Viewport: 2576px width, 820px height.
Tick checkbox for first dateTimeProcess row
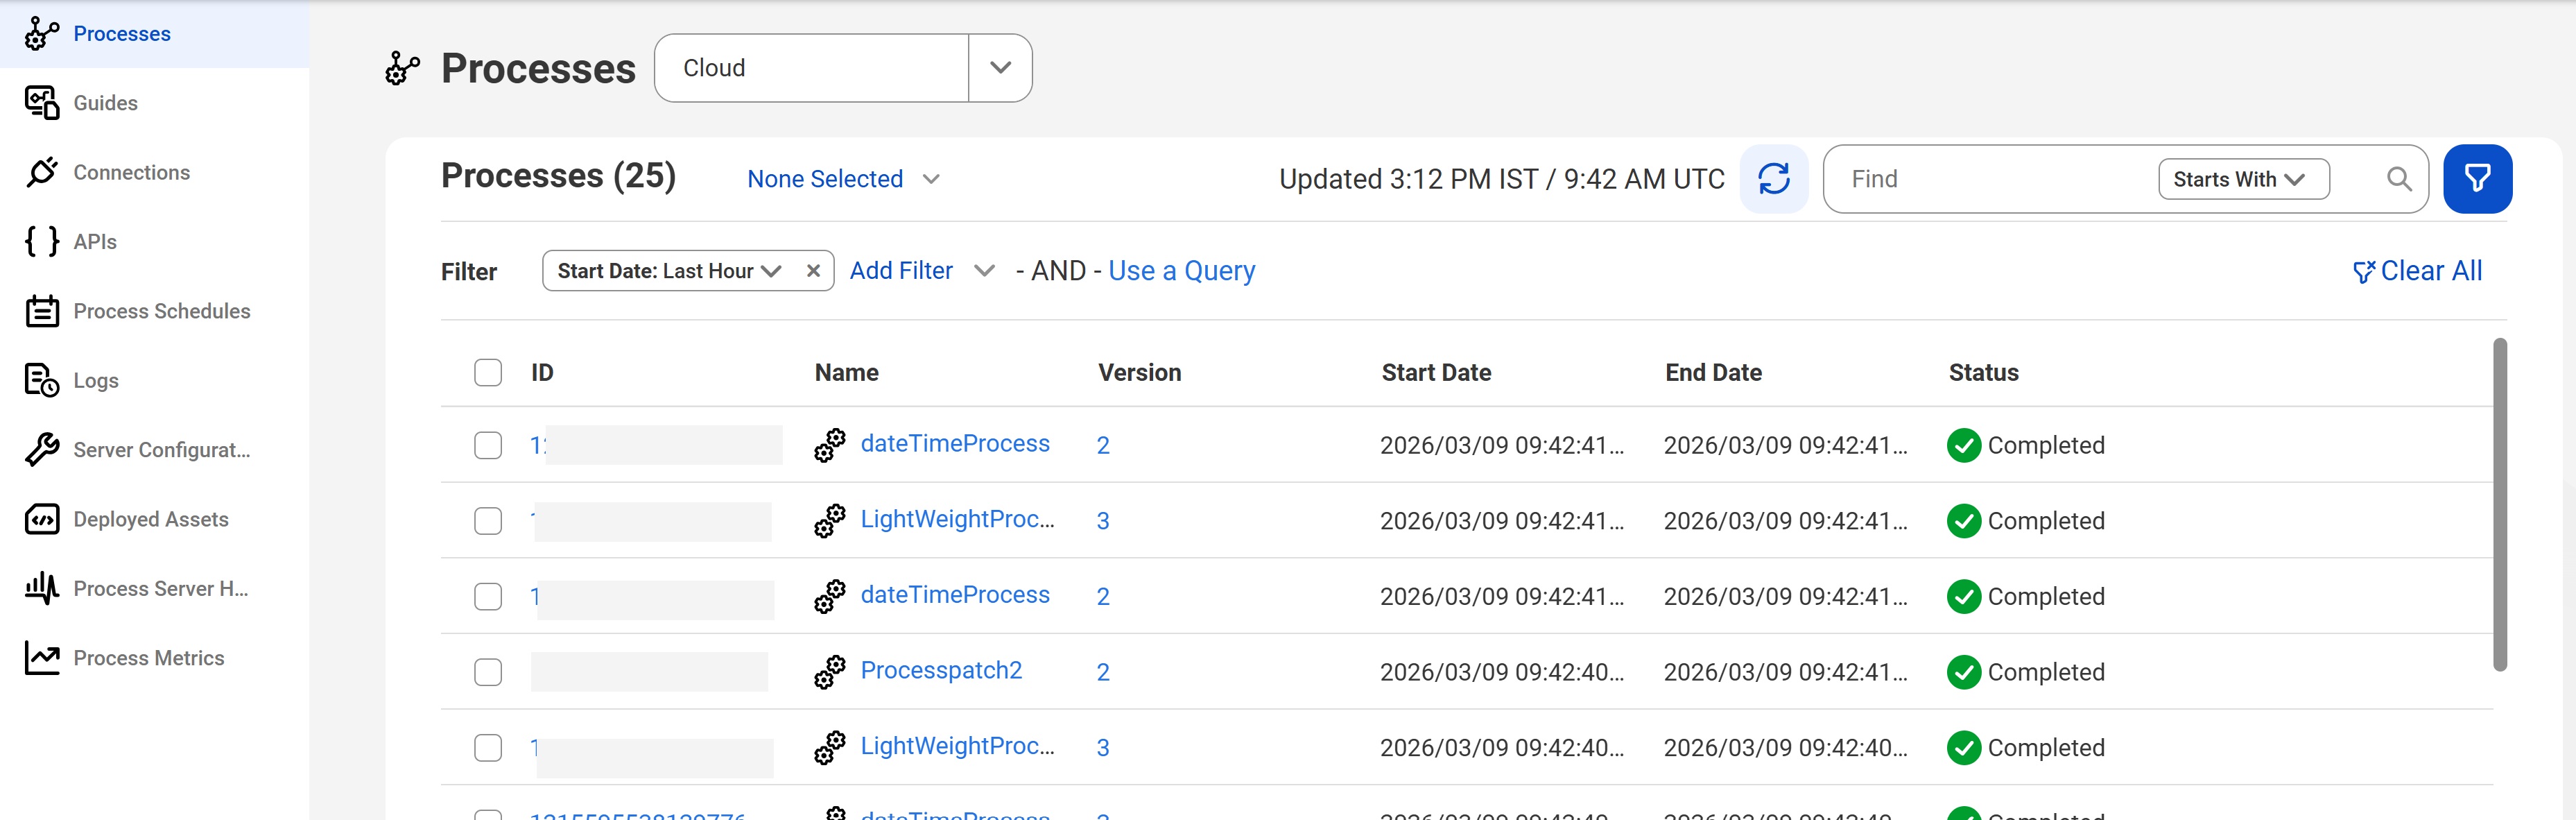488,445
